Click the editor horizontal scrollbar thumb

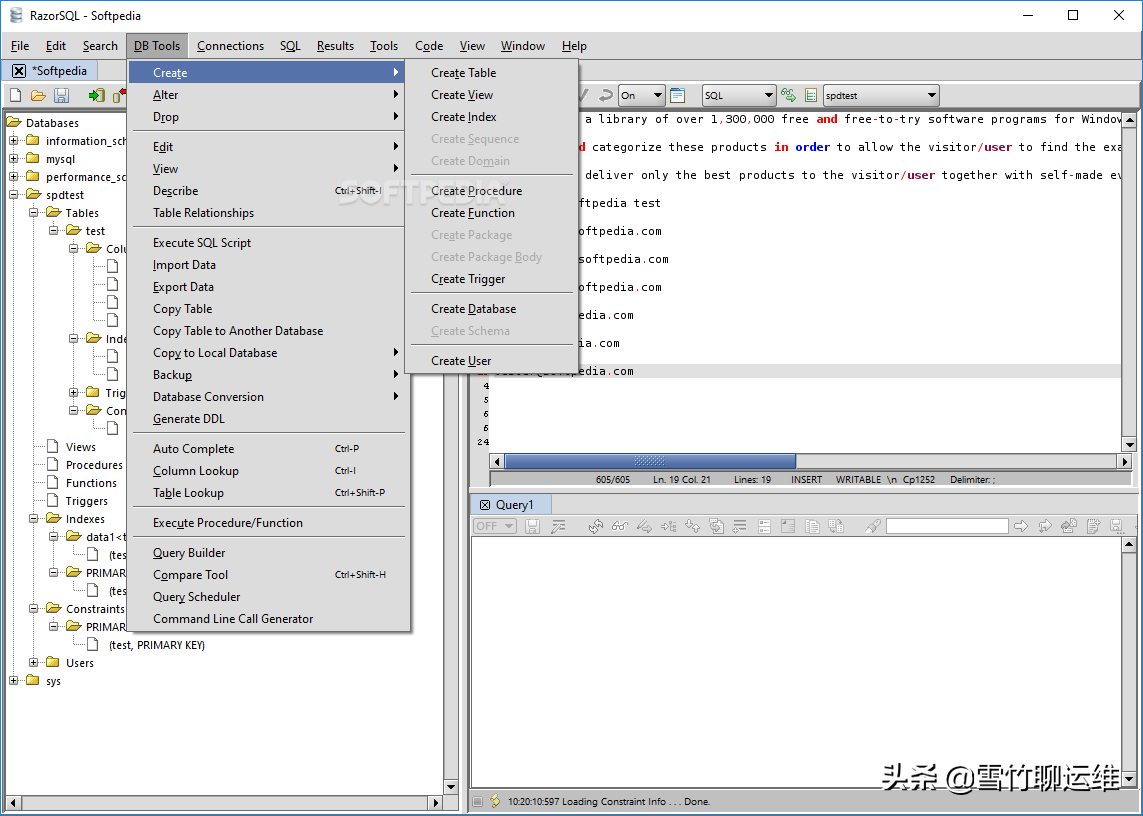point(649,461)
